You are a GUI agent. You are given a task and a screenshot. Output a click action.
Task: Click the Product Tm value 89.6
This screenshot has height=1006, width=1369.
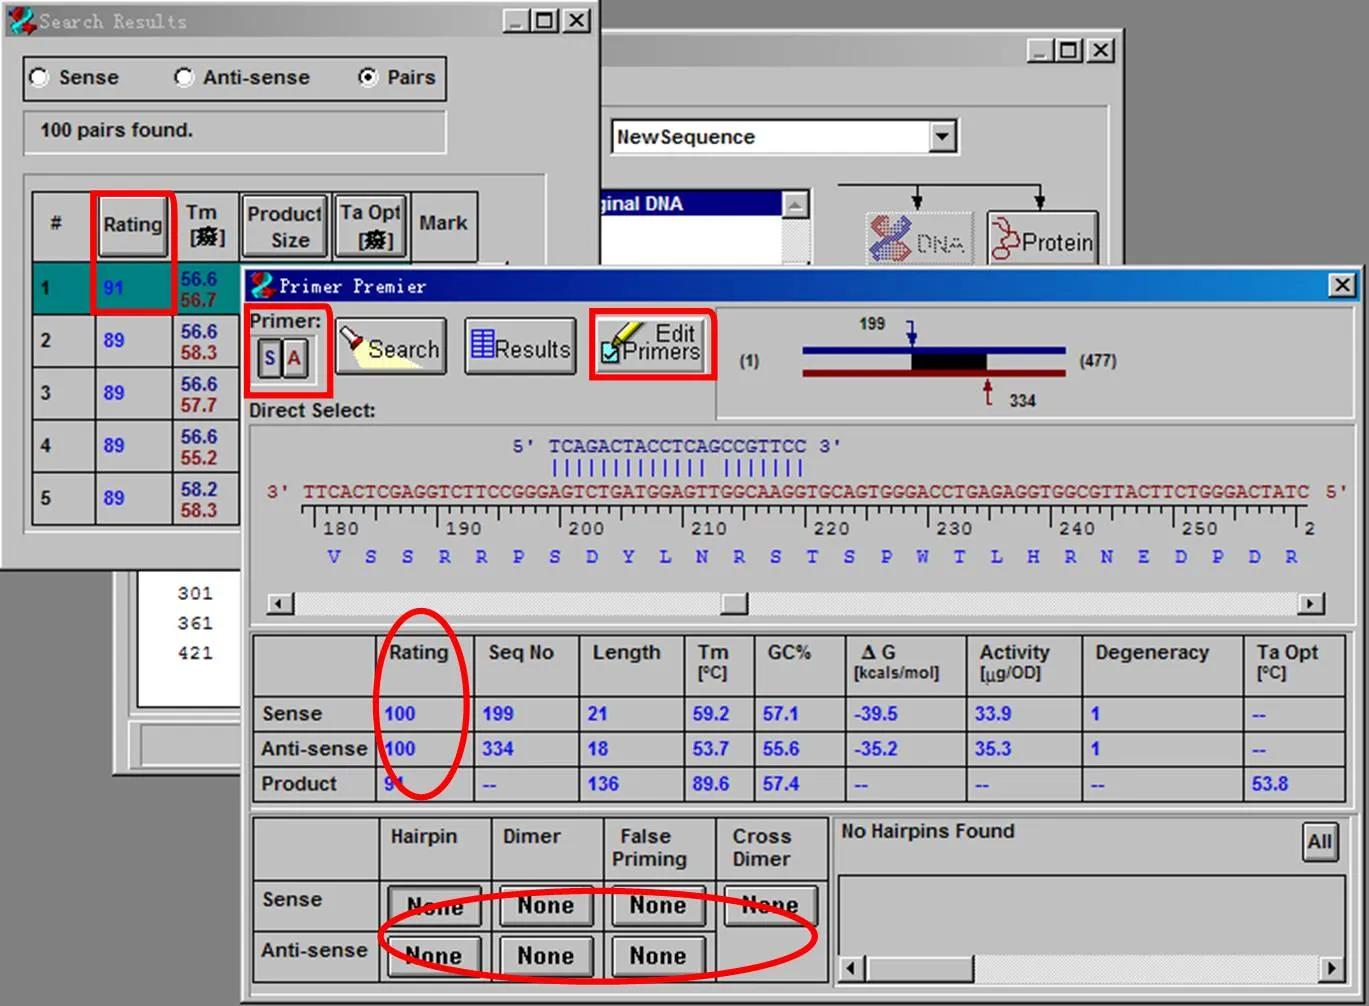pyautogui.click(x=711, y=784)
